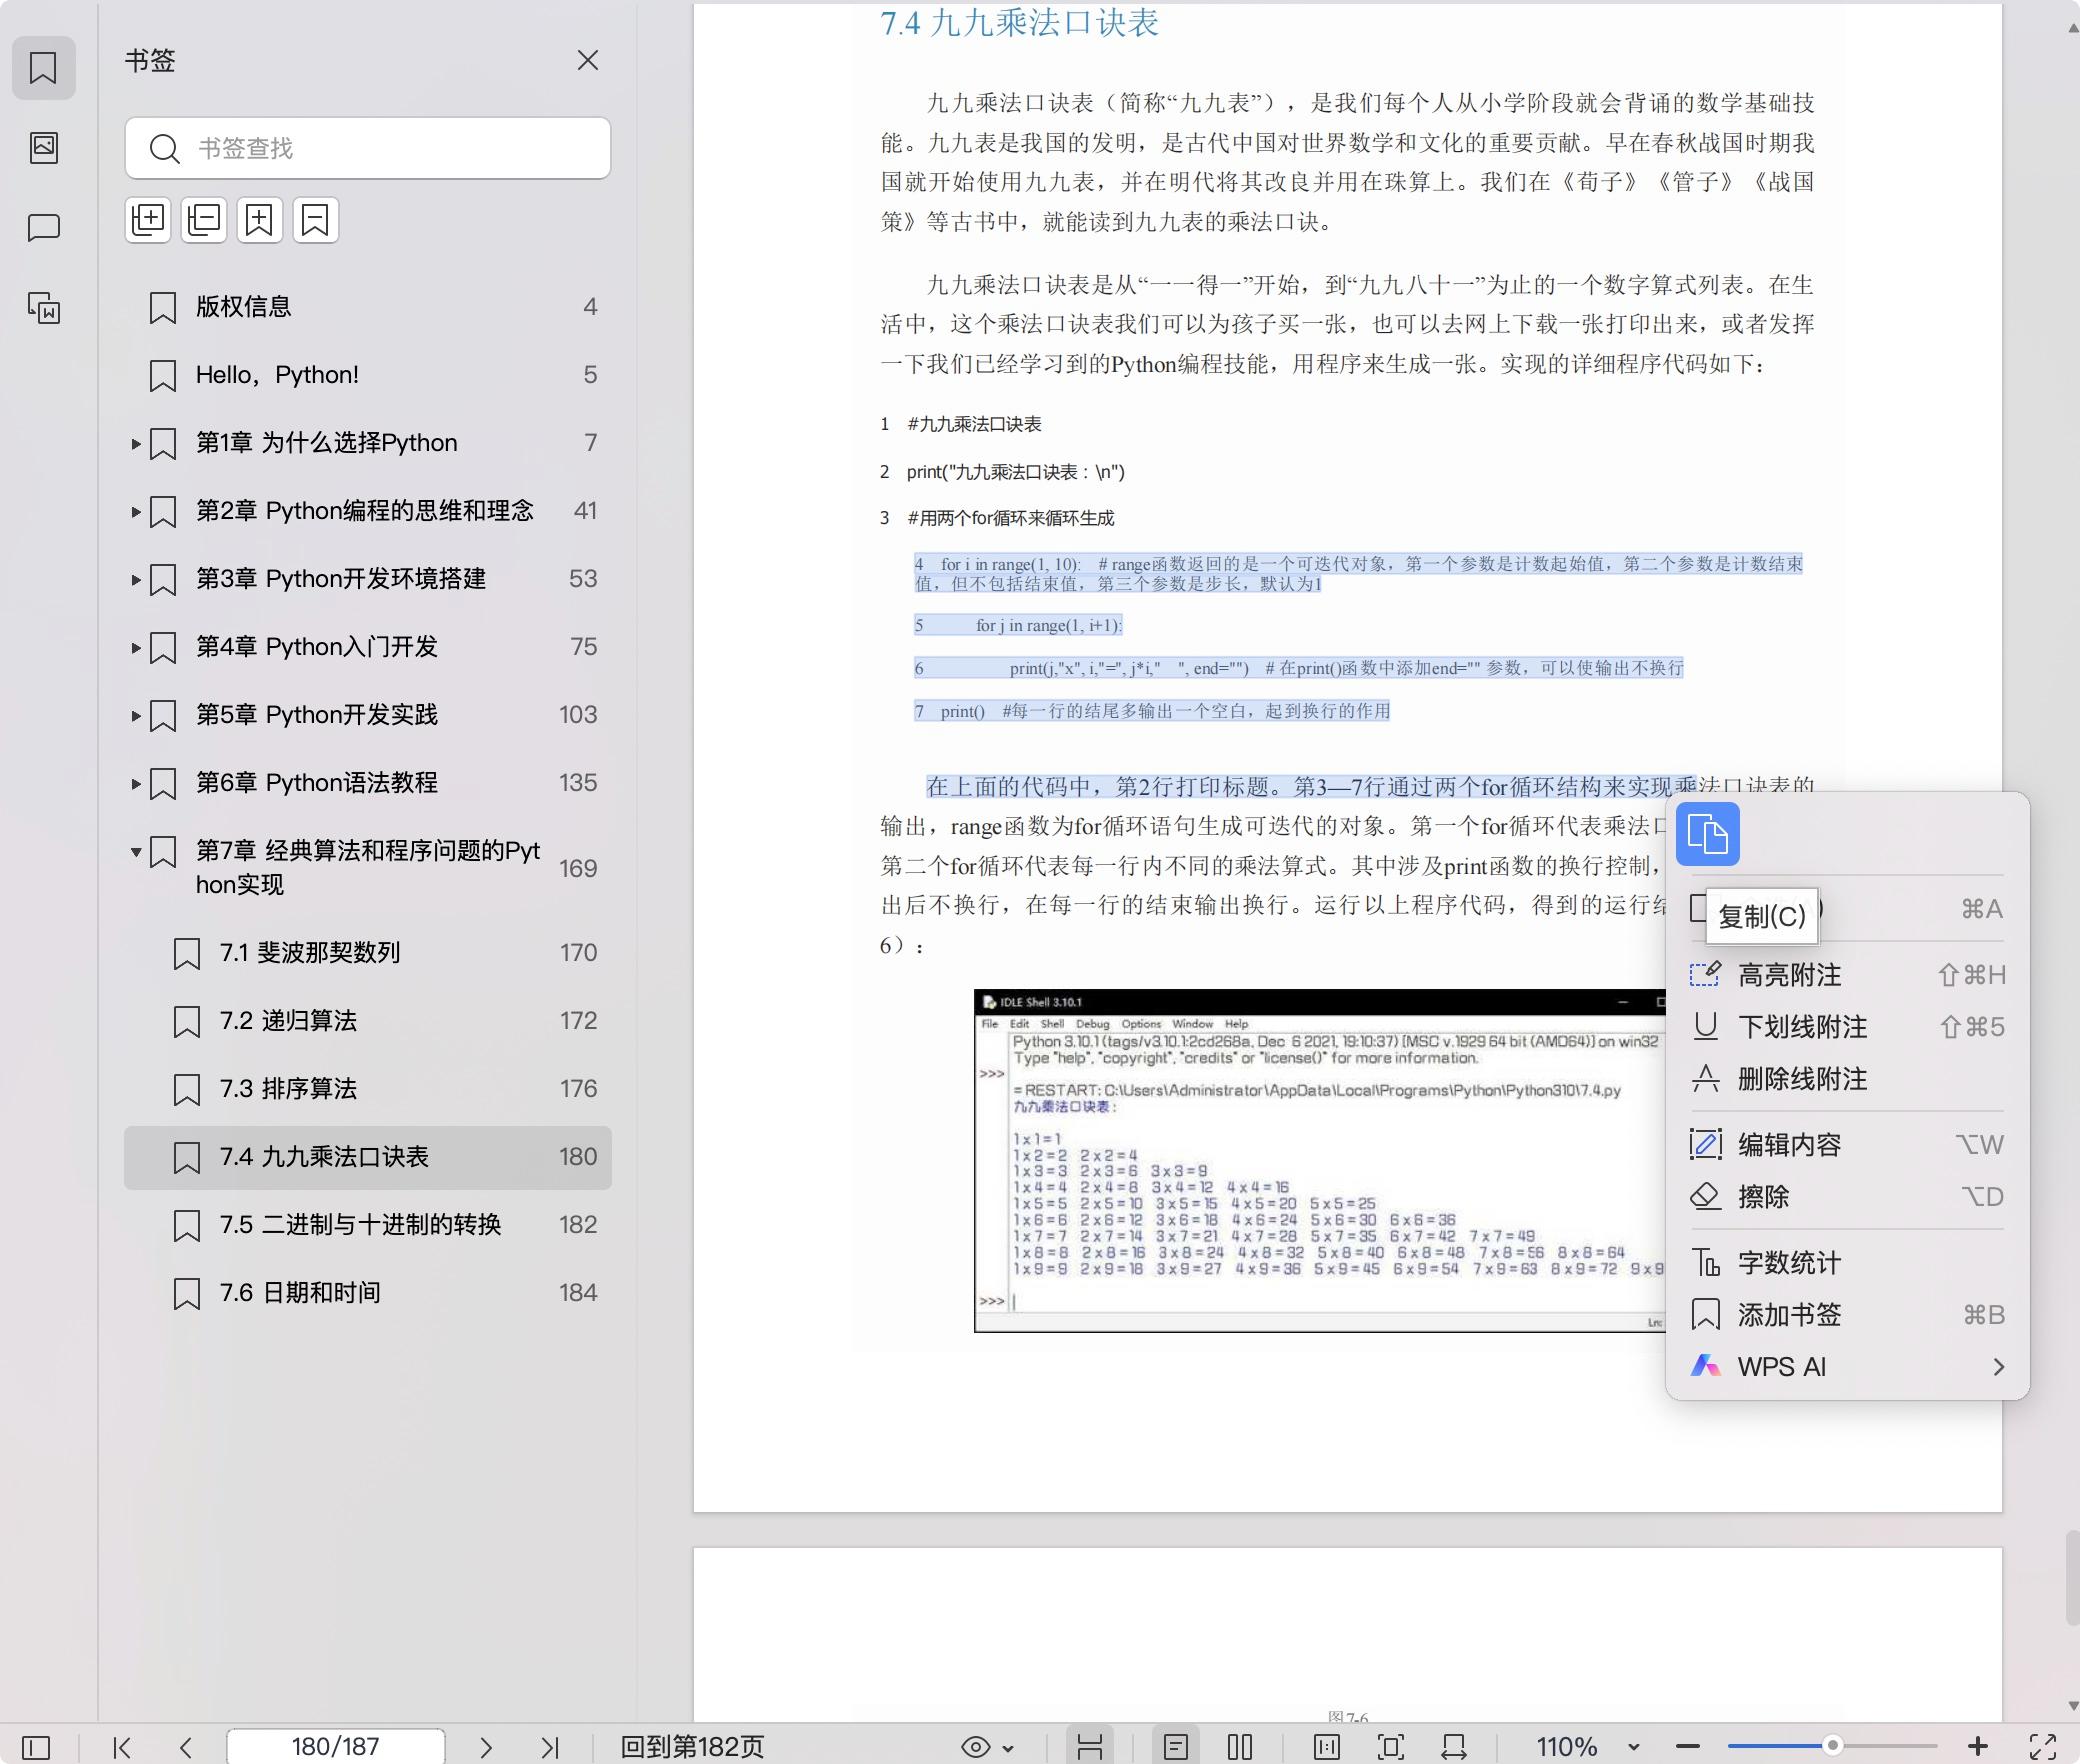Image resolution: width=2080 pixels, height=1764 pixels.
Task: Select 字数统计 in the context menu
Action: [1789, 1263]
